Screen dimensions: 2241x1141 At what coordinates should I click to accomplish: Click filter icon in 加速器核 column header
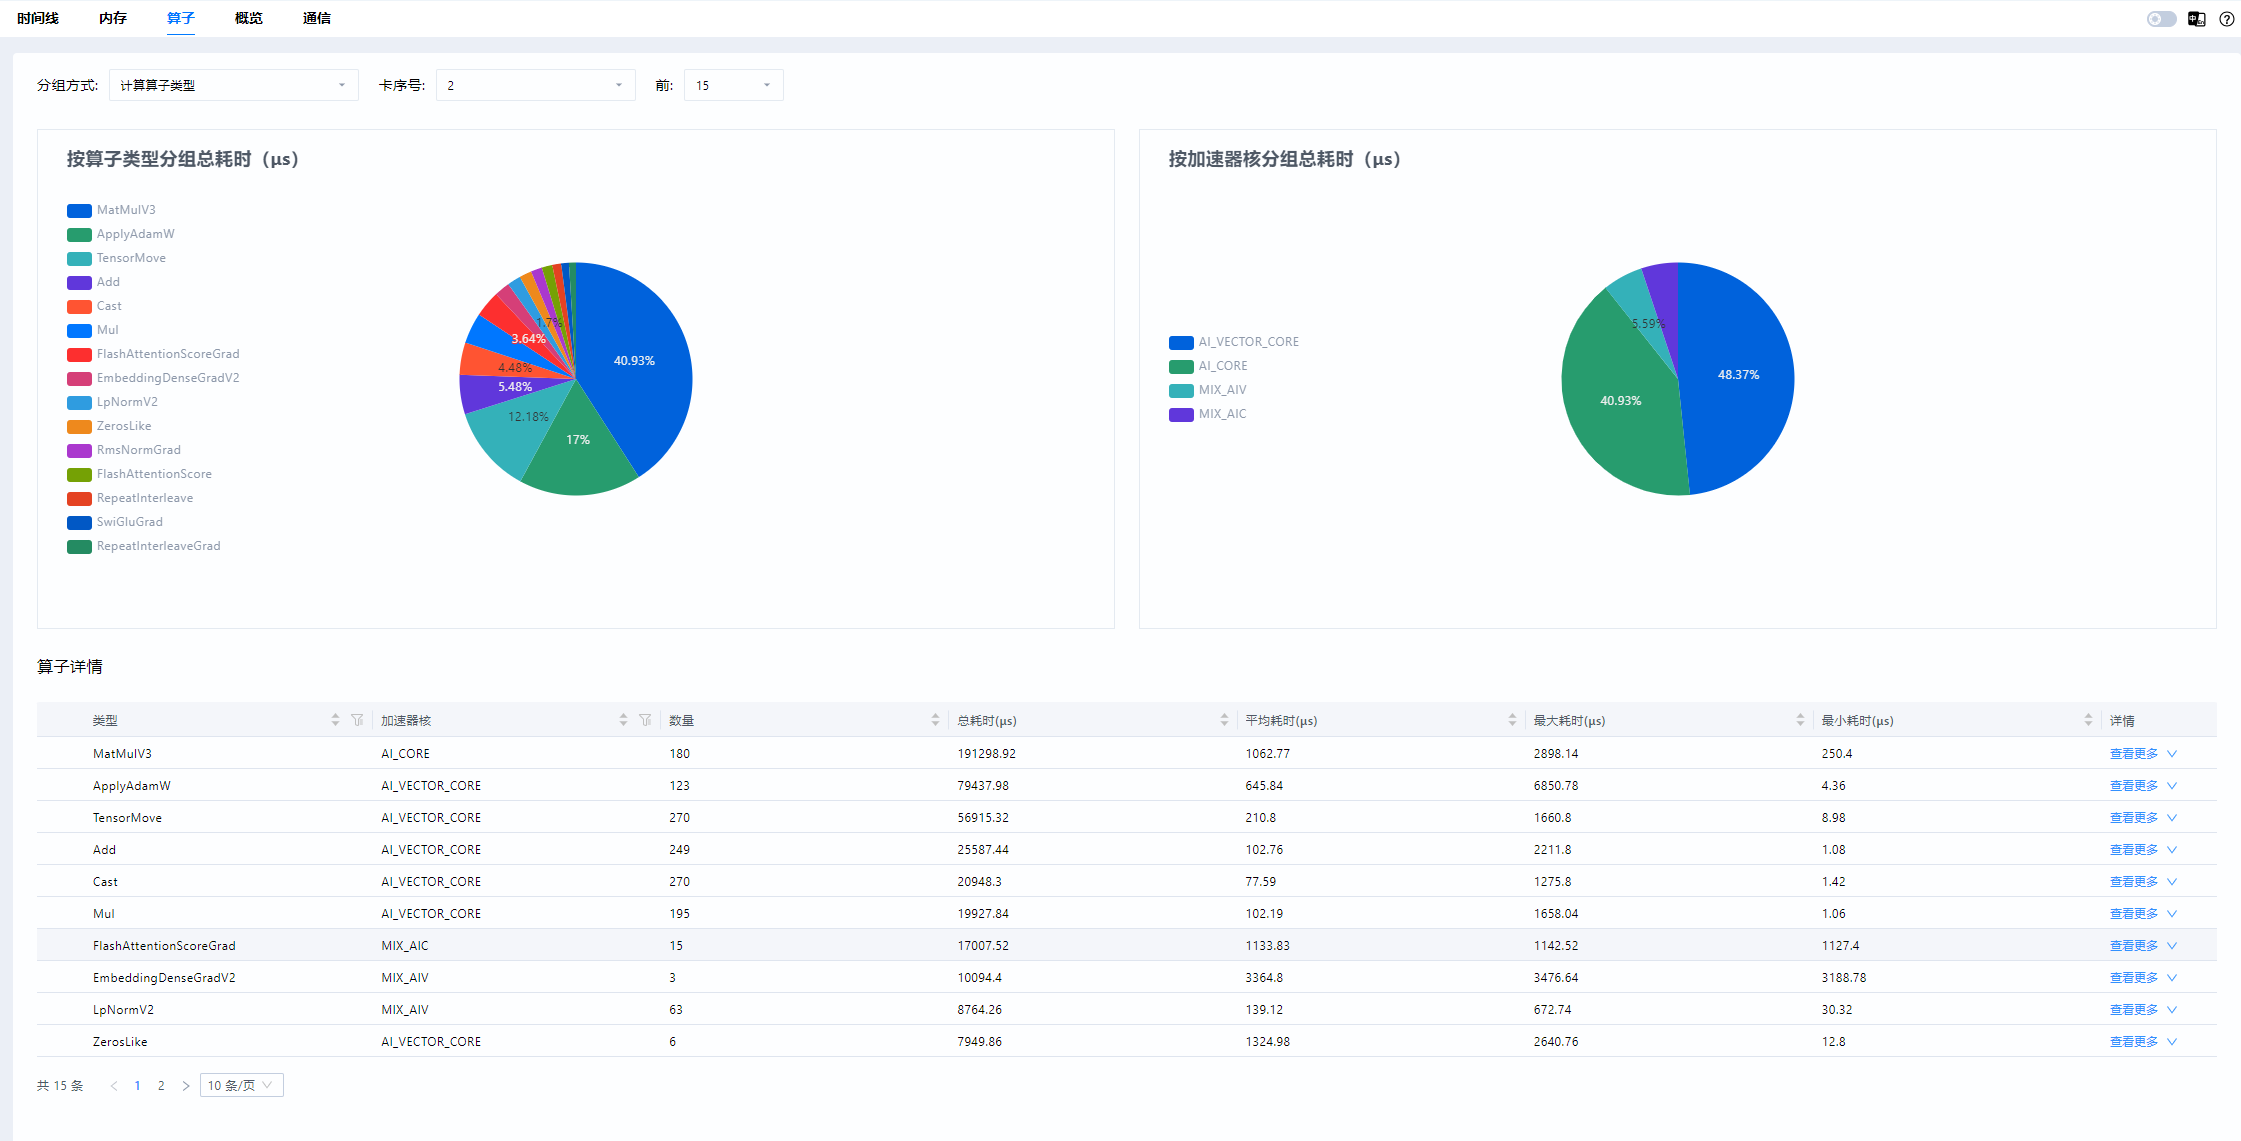tap(645, 720)
